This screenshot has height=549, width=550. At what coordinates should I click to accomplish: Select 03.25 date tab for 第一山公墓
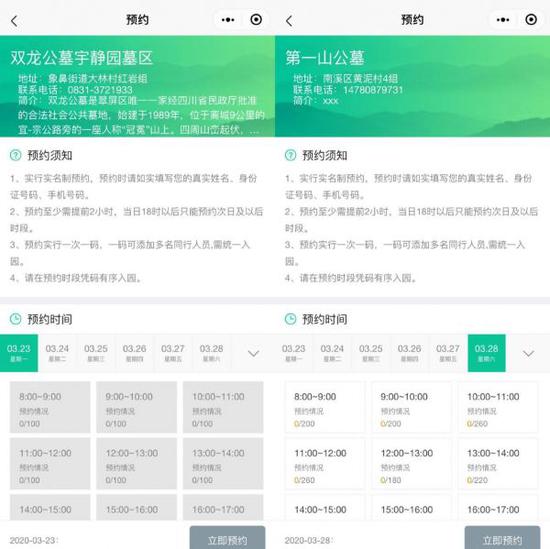coord(371,353)
